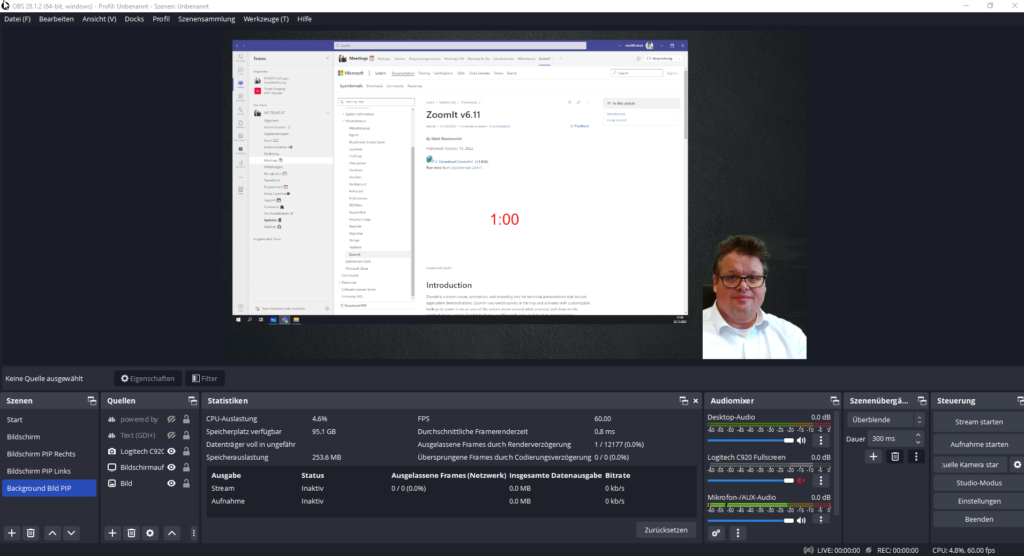Undock the Szenen panel with its float icon
Image resolution: width=1024 pixels, height=556 pixels.
click(x=91, y=401)
